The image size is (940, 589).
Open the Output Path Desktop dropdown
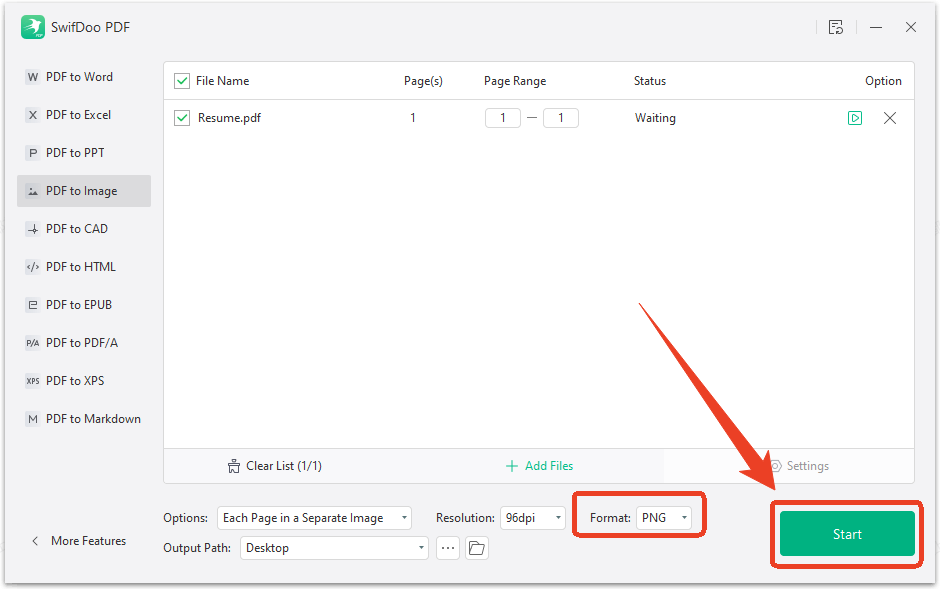(x=334, y=548)
